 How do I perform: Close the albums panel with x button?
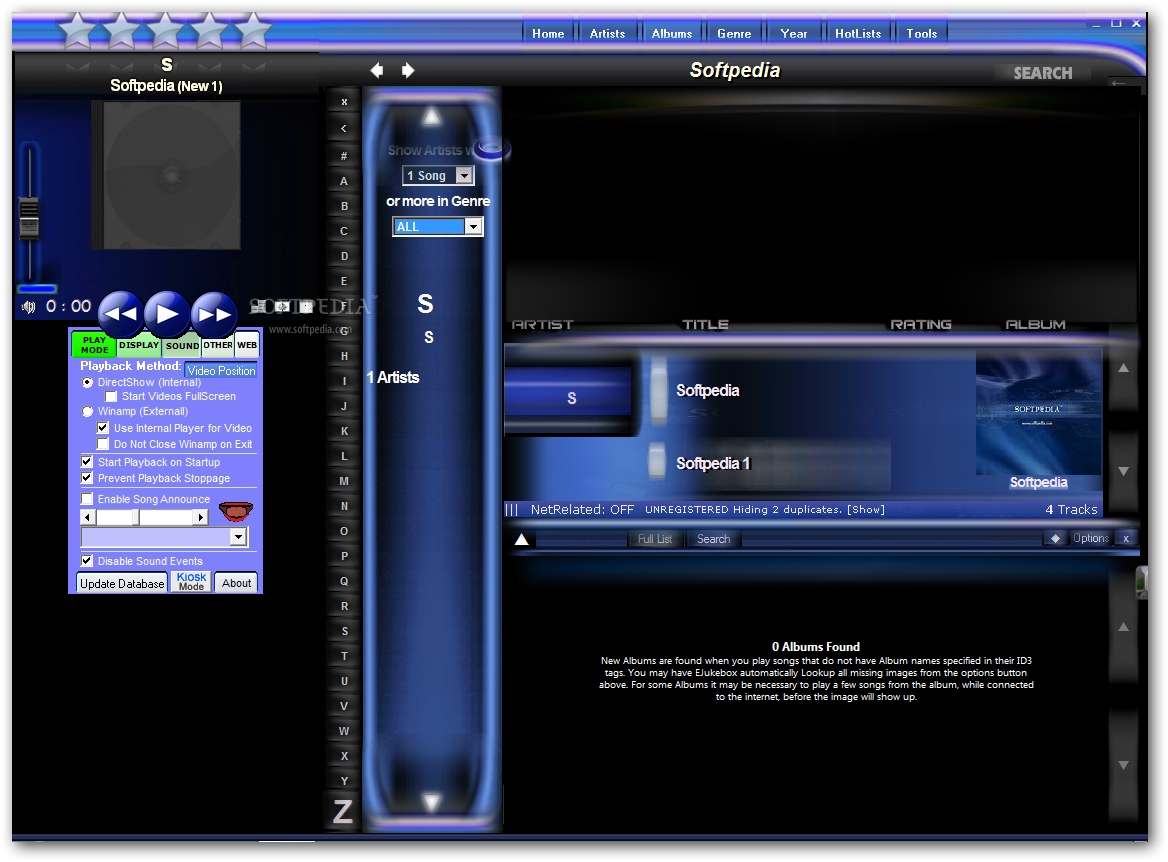1126,538
